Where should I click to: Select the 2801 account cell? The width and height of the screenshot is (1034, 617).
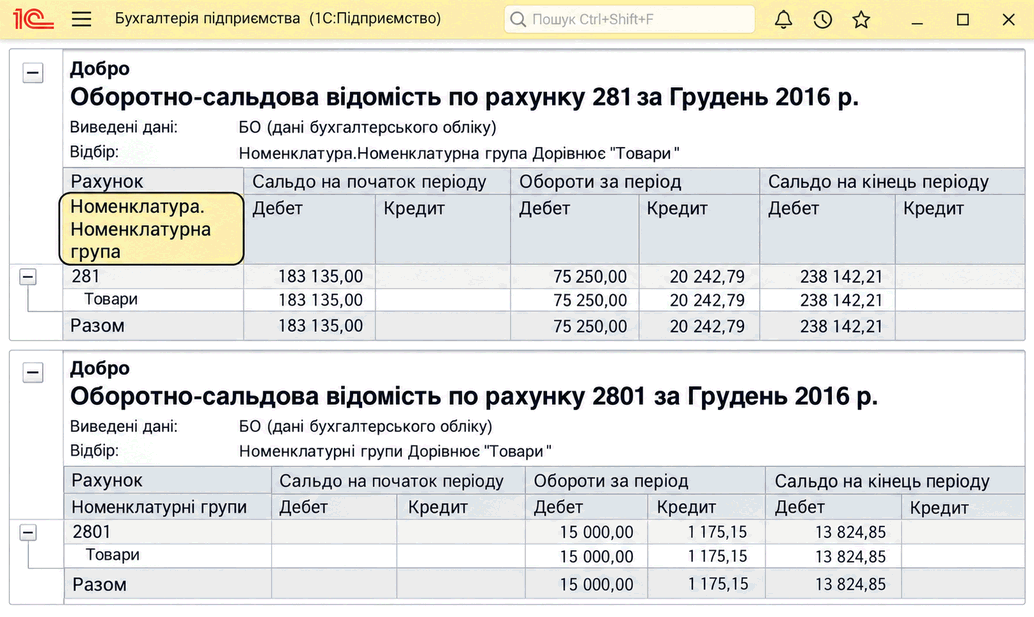click(x=167, y=532)
